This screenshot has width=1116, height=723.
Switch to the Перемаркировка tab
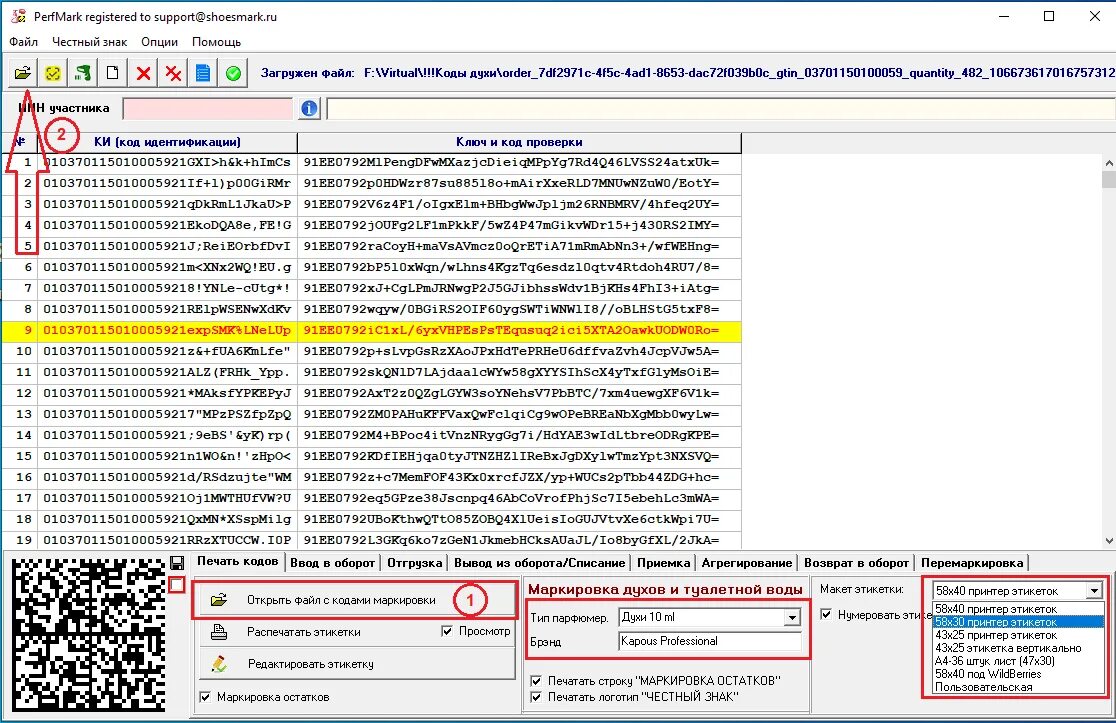coord(972,563)
